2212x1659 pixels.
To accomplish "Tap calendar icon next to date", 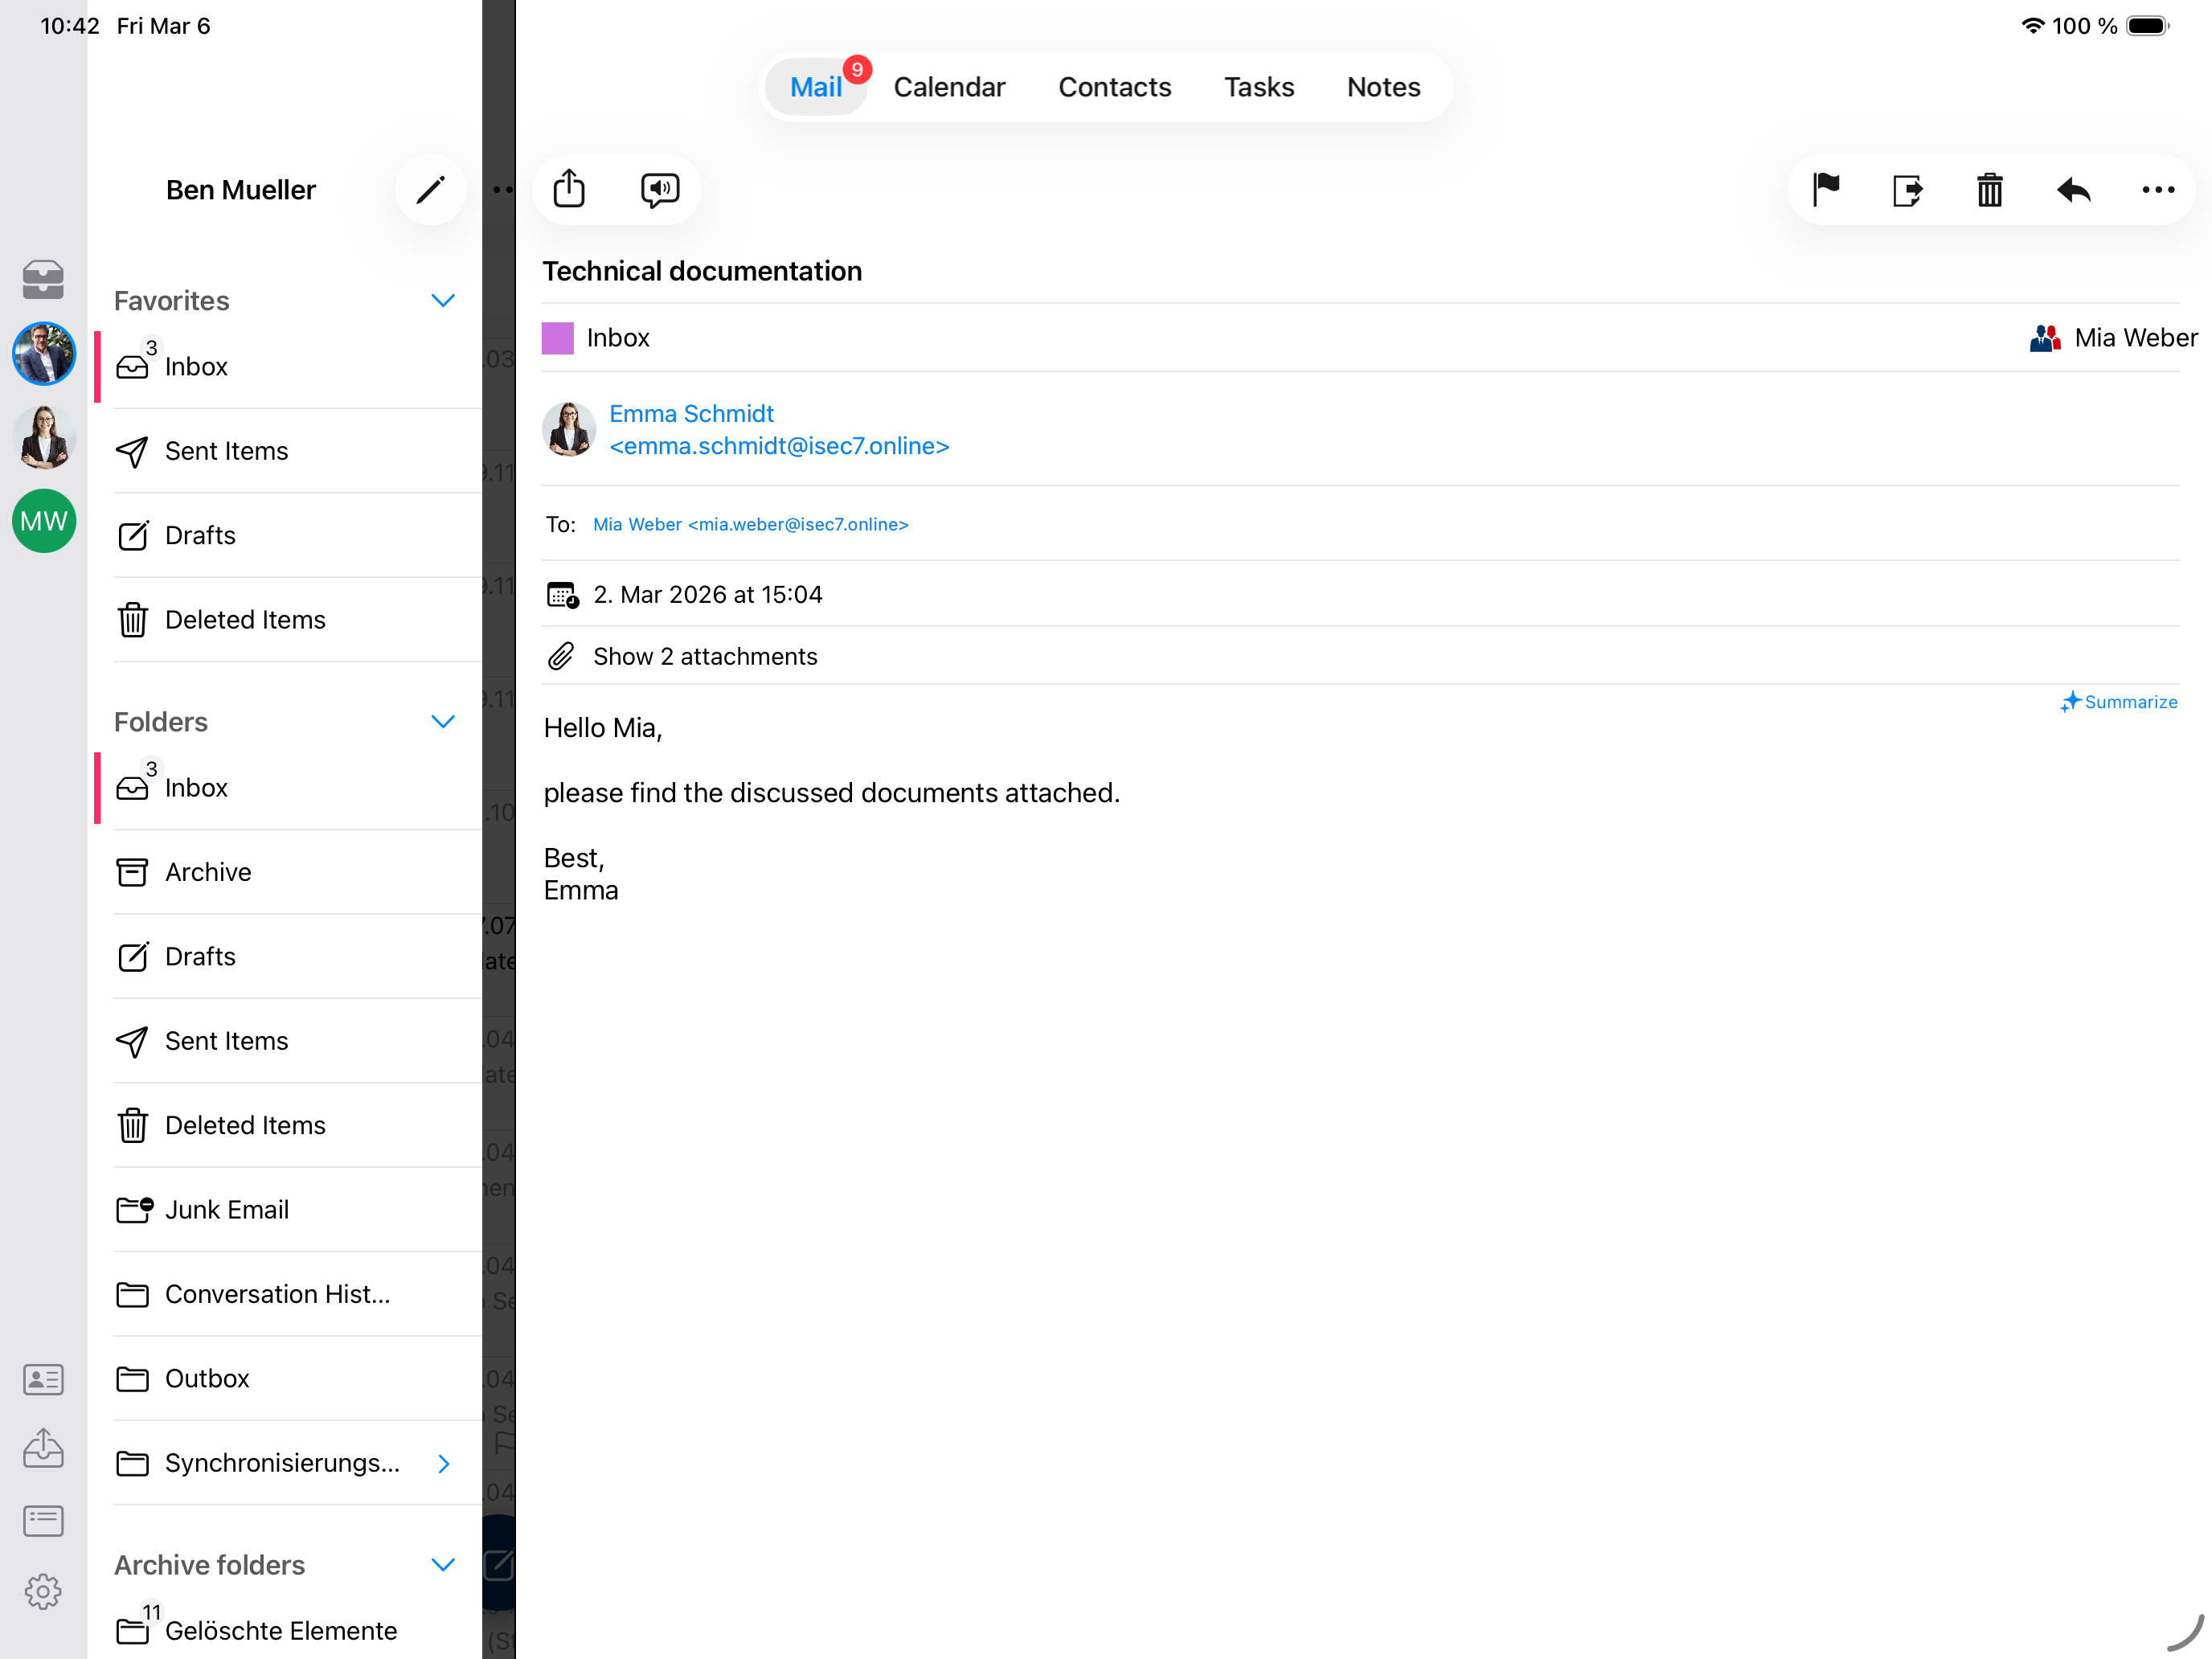I will 562,595.
